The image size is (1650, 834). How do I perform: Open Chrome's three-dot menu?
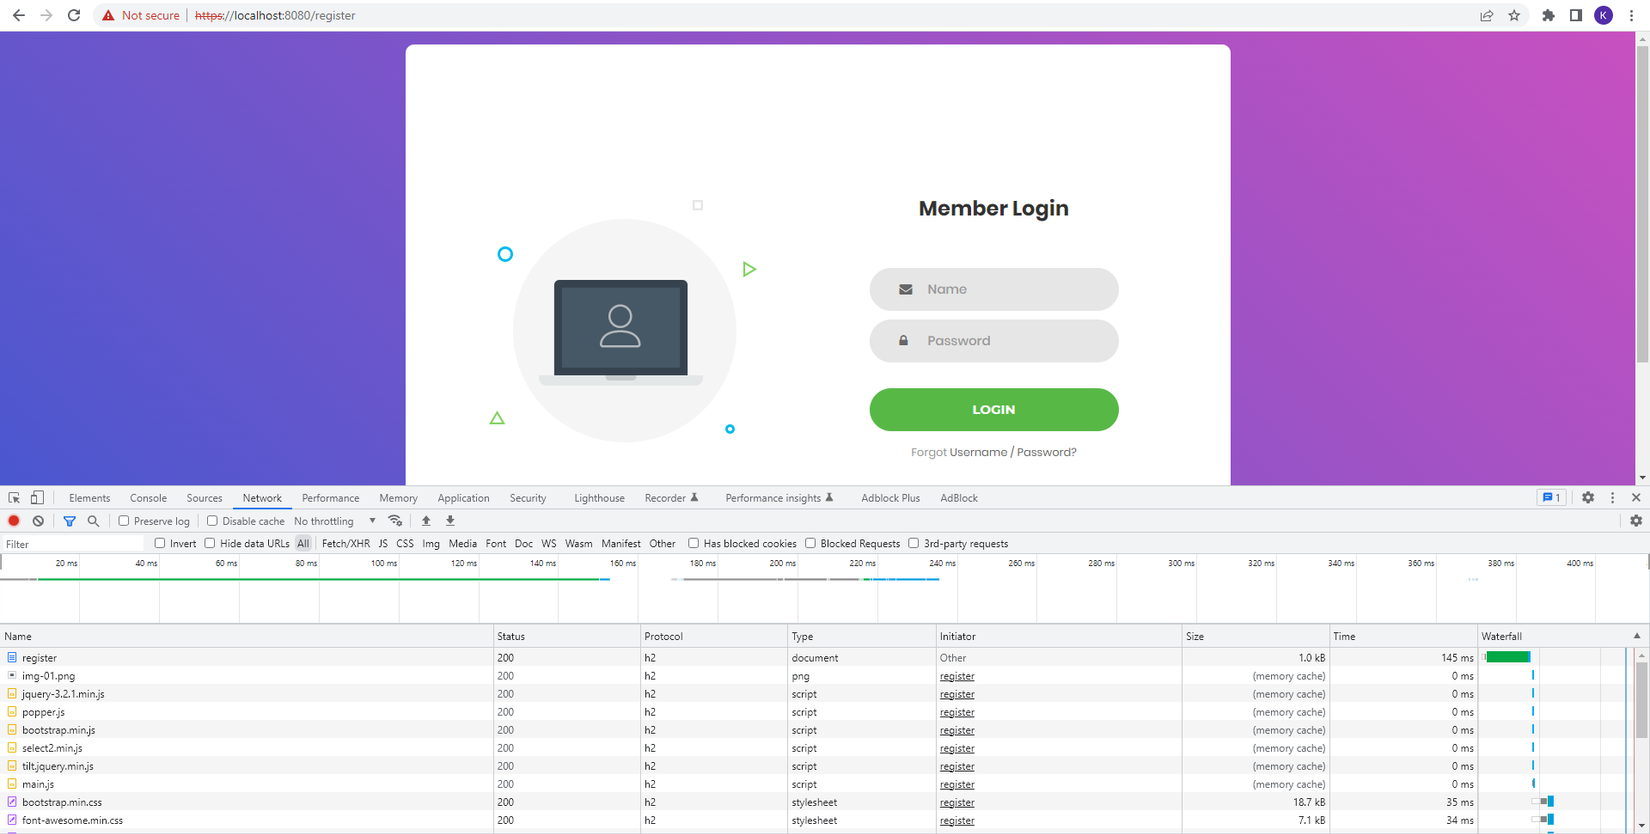pyautogui.click(x=1631, y=15)
